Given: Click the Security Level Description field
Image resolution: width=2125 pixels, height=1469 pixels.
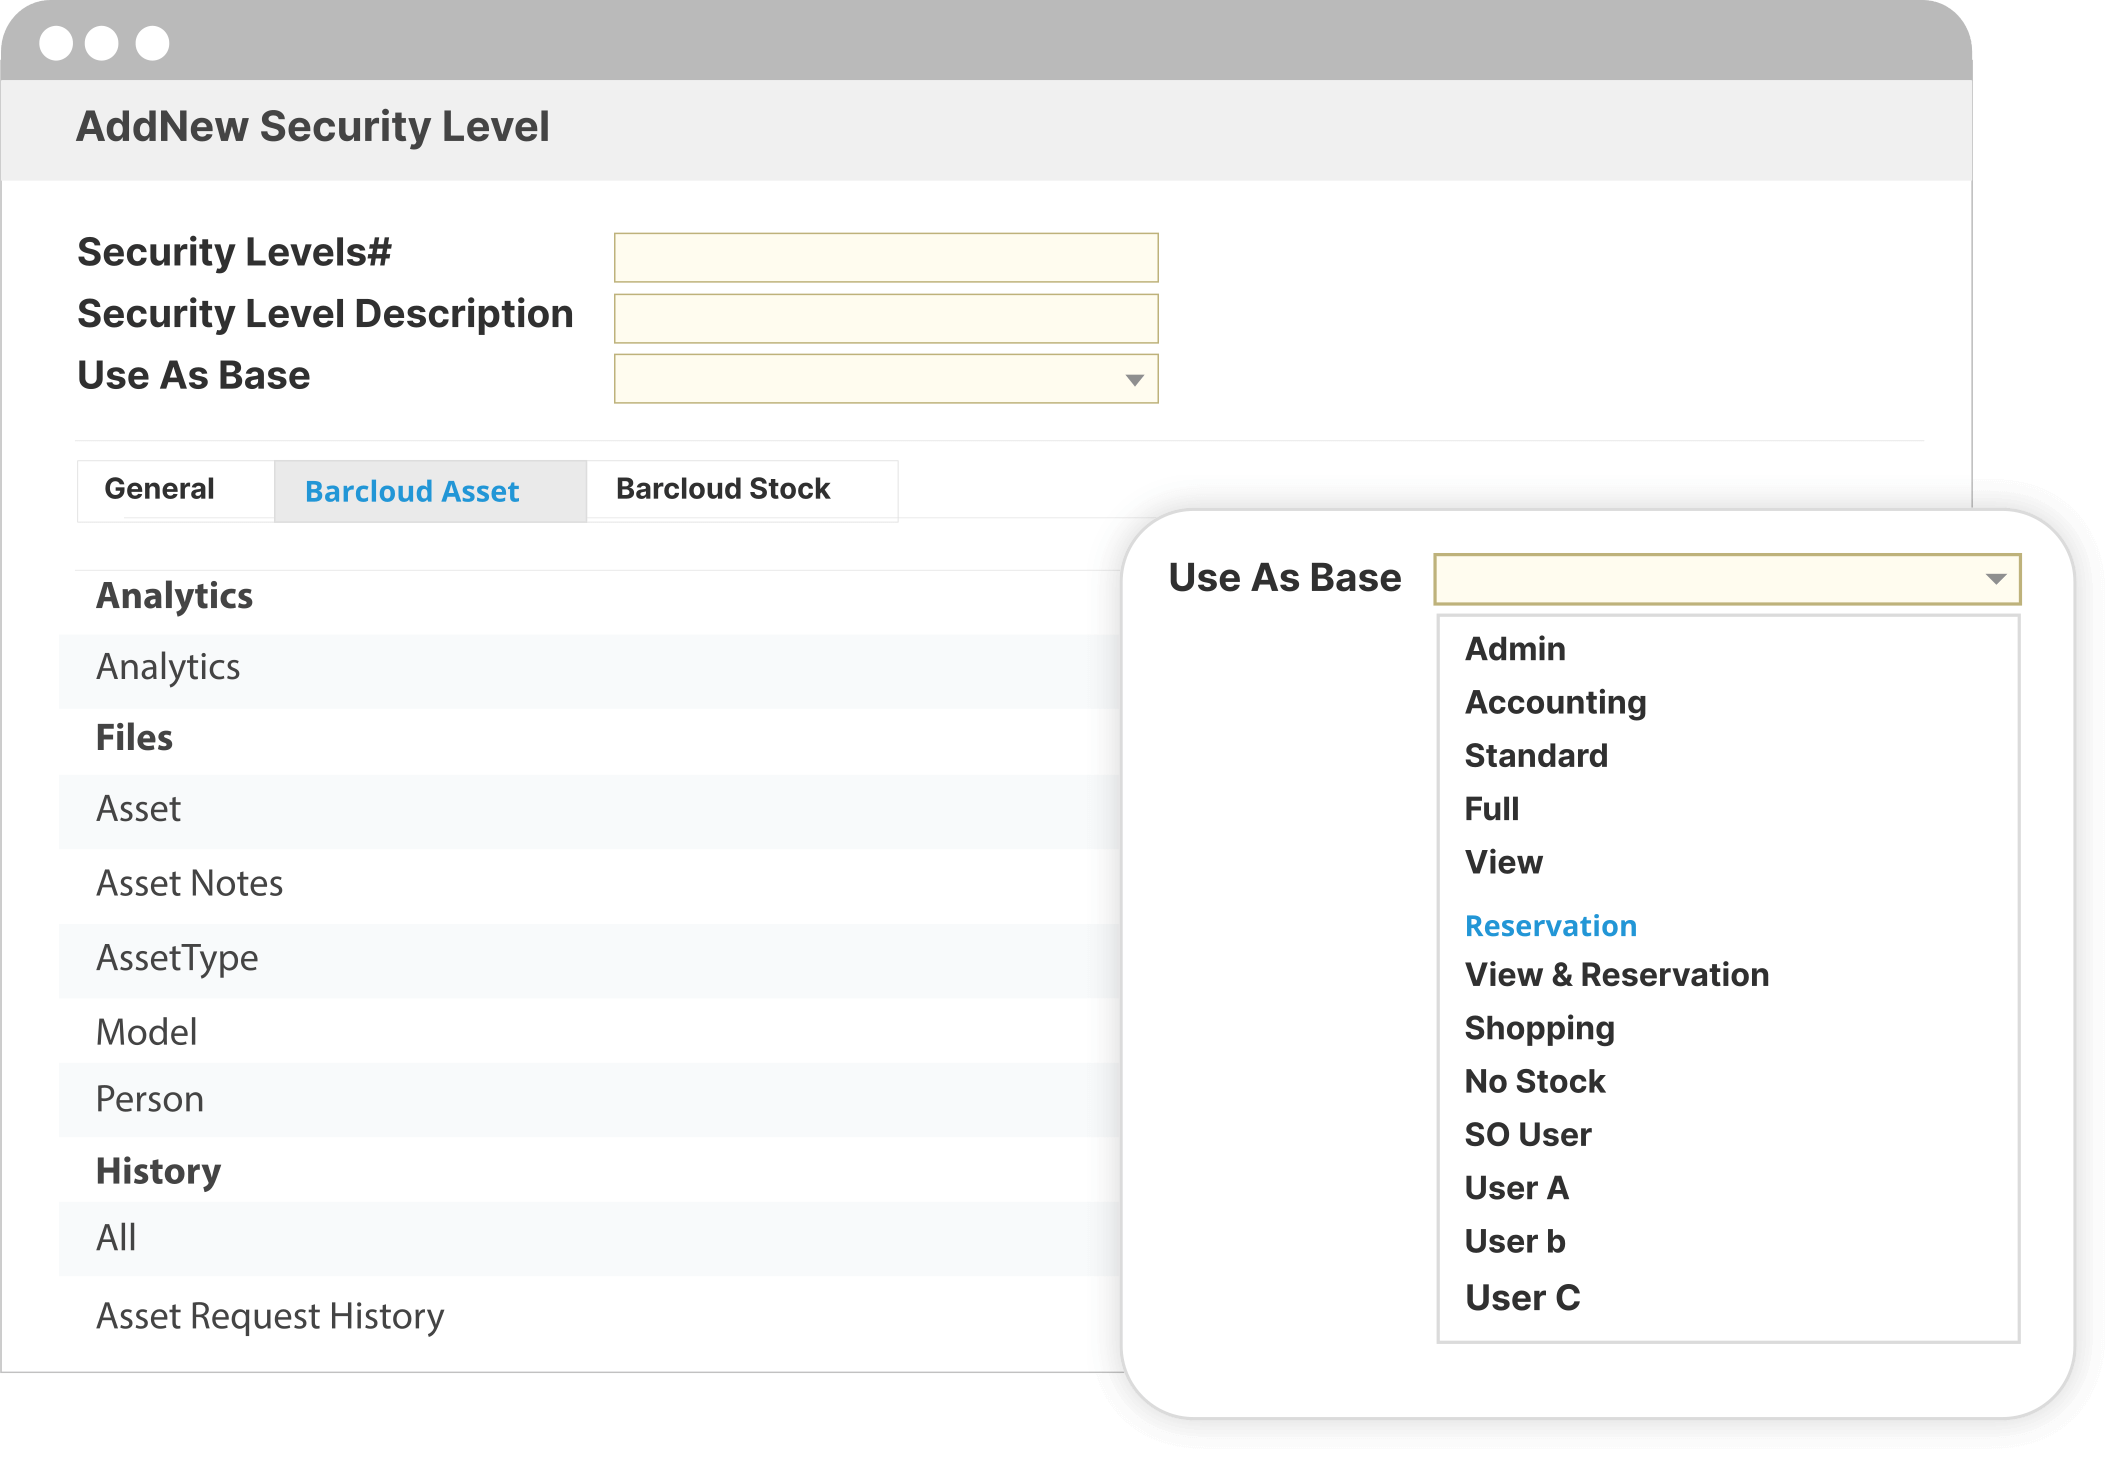Looking at the screenshot, I should coord(885,317).
